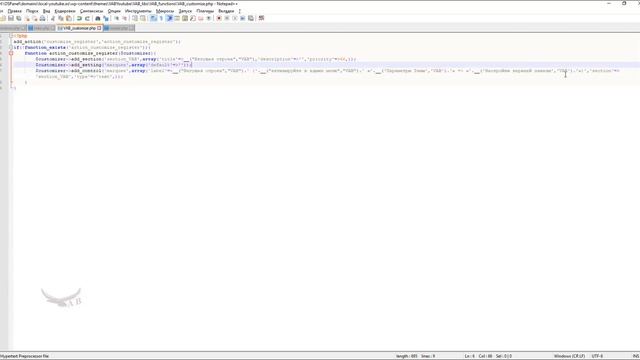Collapse the if function_exists fold marker
Screen dimensions: 640x360
[11, 47]
